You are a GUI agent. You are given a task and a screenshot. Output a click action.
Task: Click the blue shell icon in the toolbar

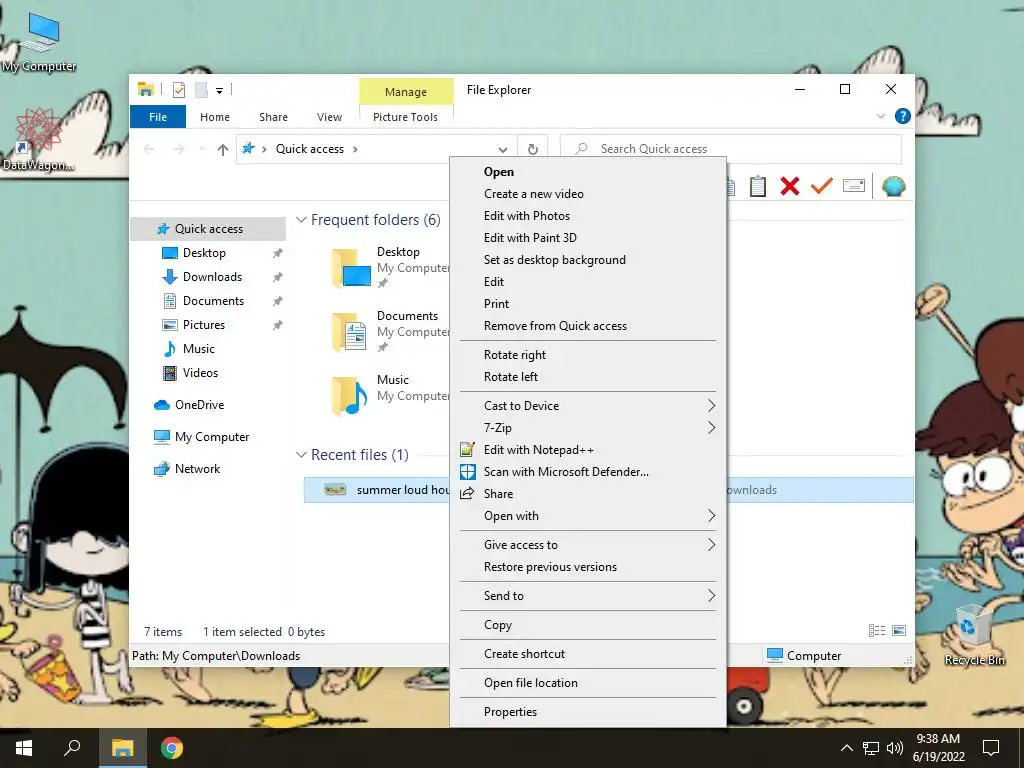(893, 187)
